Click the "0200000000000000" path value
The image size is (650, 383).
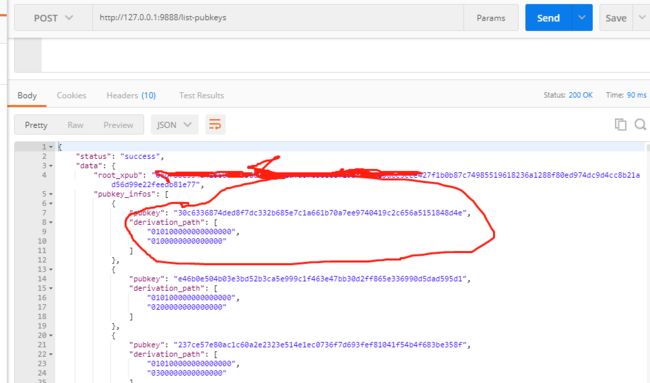[187, 307]
